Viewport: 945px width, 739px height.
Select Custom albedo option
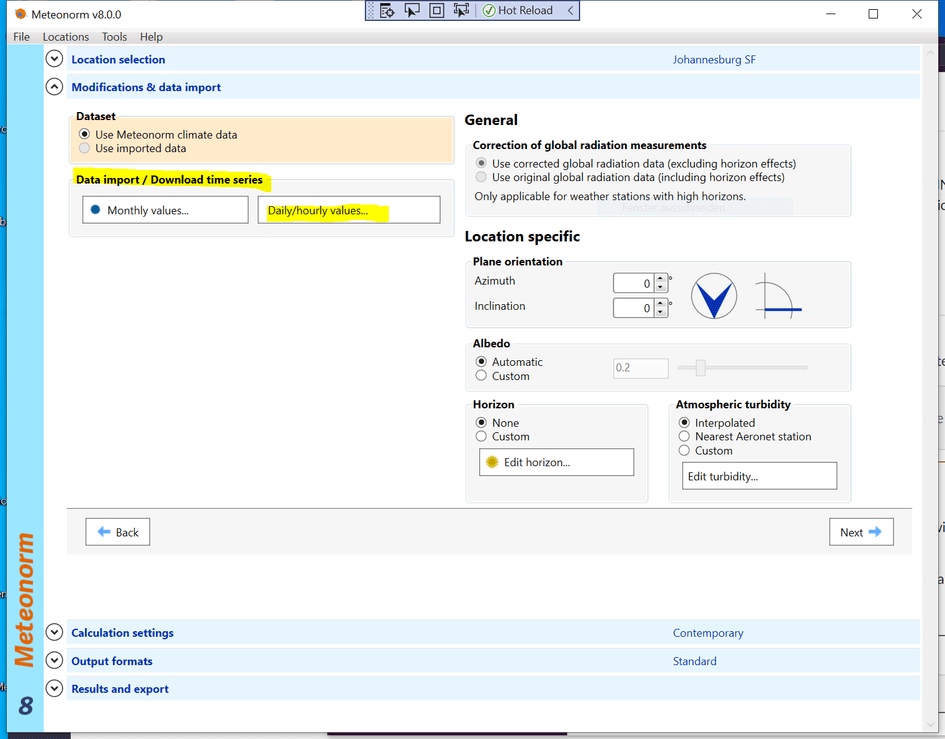[x=481, y=376]
